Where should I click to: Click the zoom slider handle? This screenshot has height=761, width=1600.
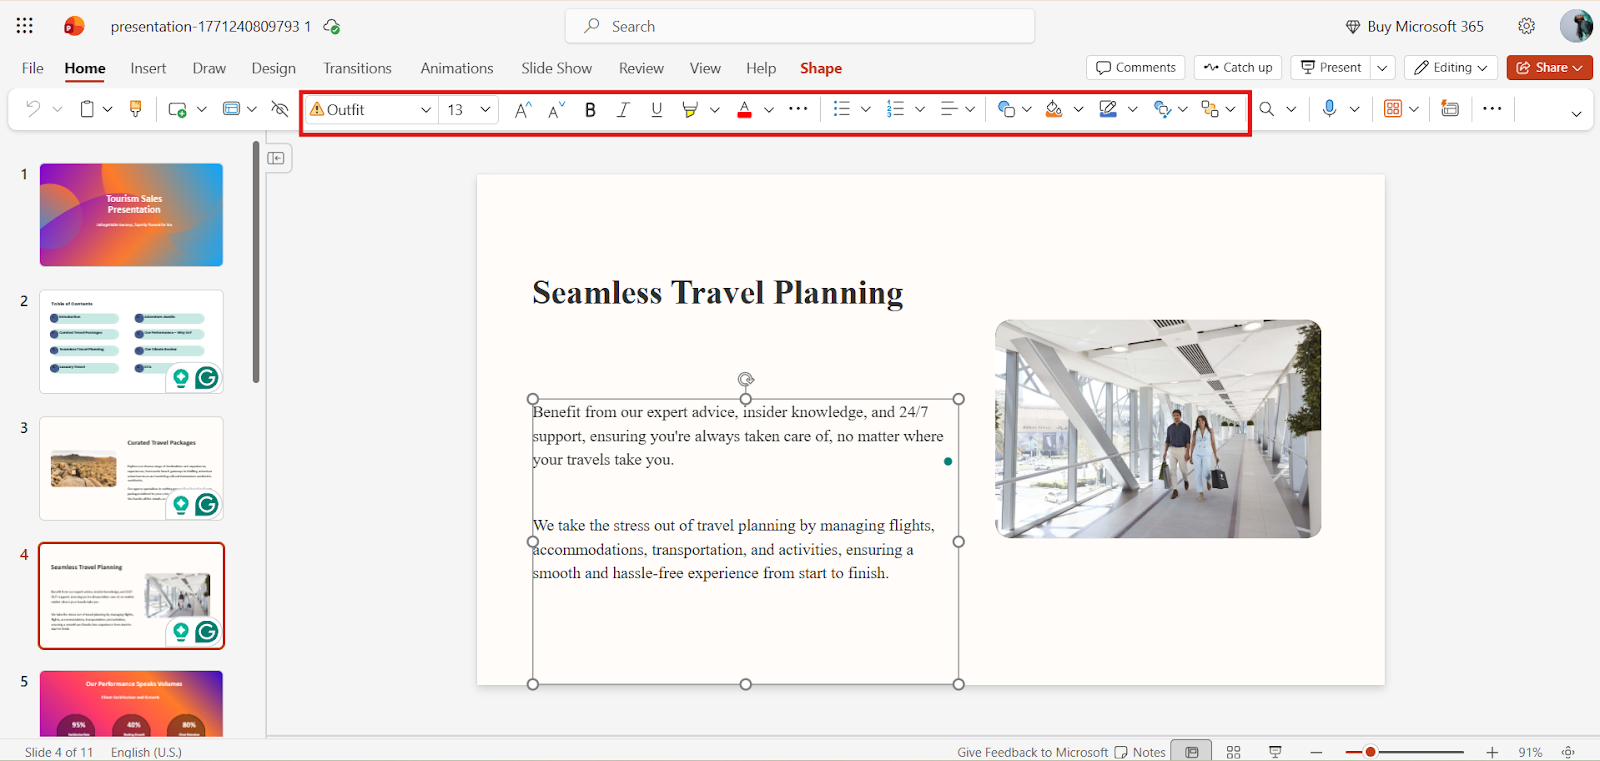pyautogui.click(x=1370, y=752)
